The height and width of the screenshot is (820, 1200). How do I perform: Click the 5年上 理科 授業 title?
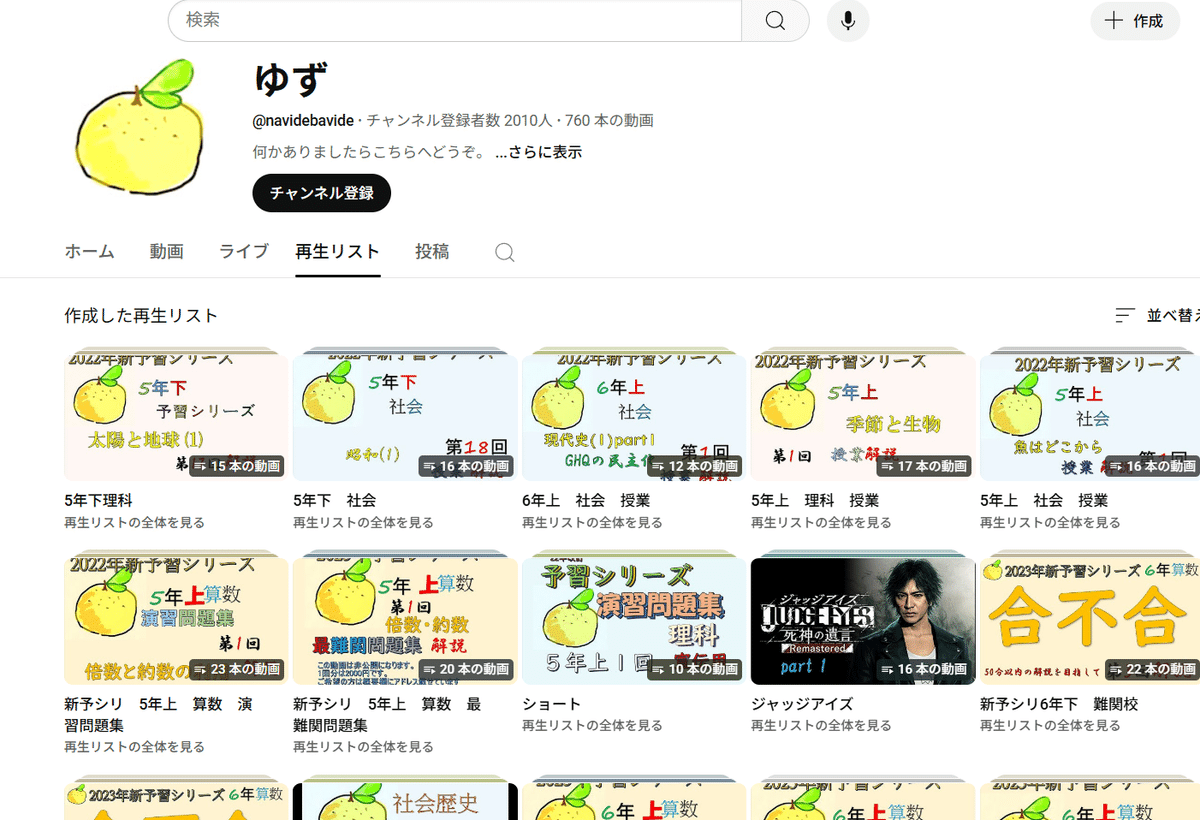(815, 500)
